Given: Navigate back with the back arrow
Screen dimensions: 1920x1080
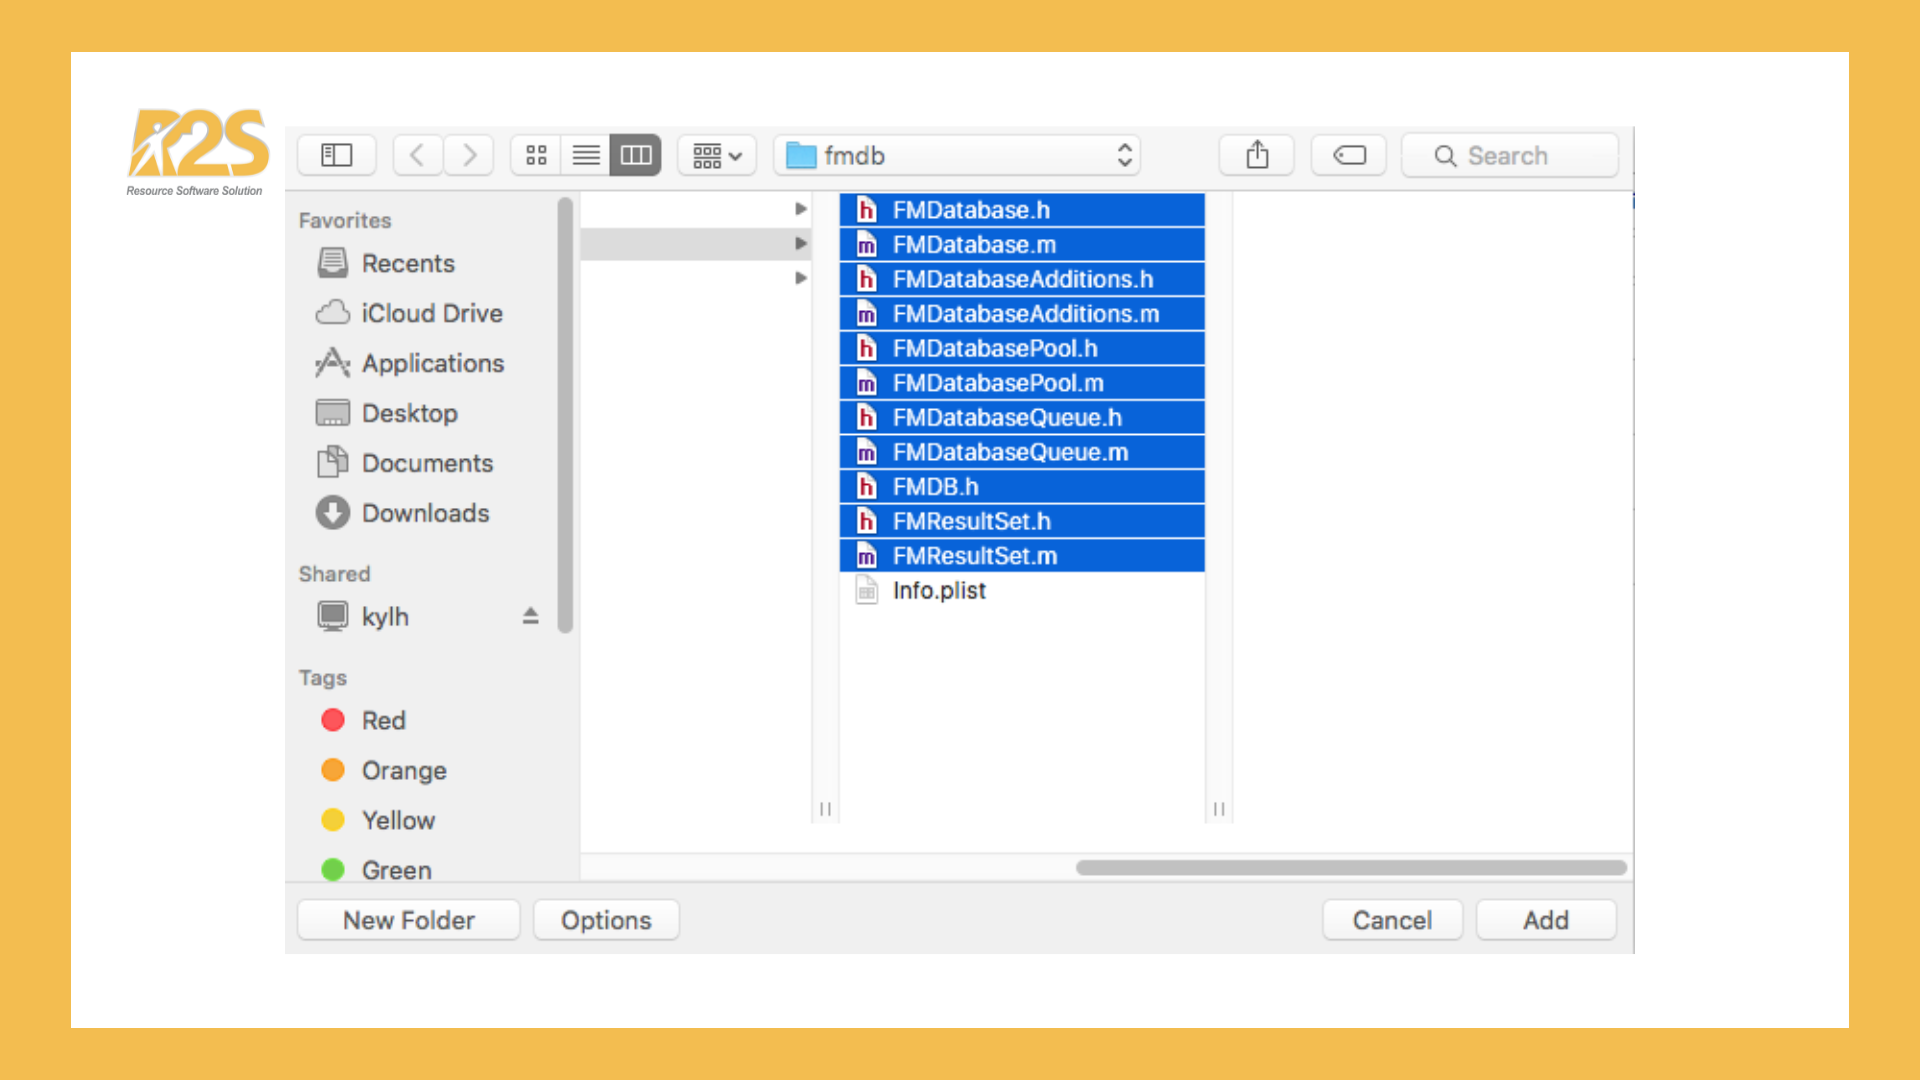Looking at the screenshot, I should click(x=417, y=155).
